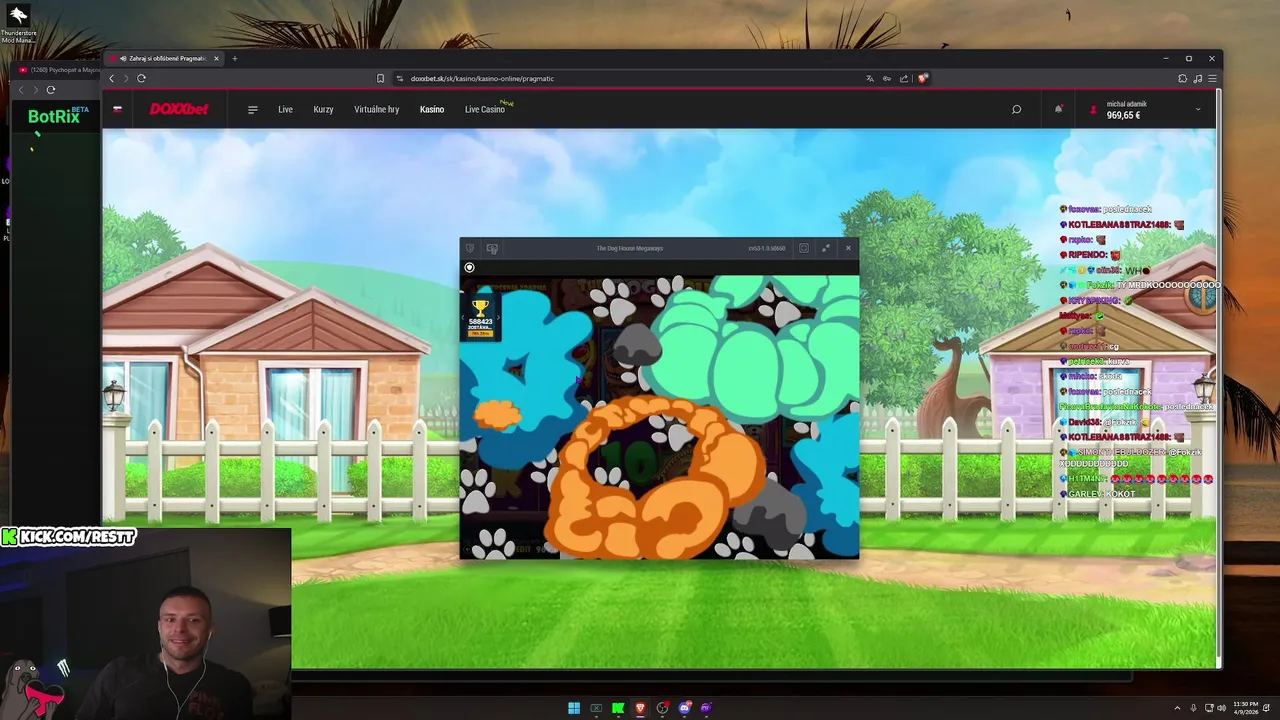Viewport: 1280px width, 720px height.
Task: Select the Zahraj si obľúbené Pragmatic tab
Action: (165, 58)
